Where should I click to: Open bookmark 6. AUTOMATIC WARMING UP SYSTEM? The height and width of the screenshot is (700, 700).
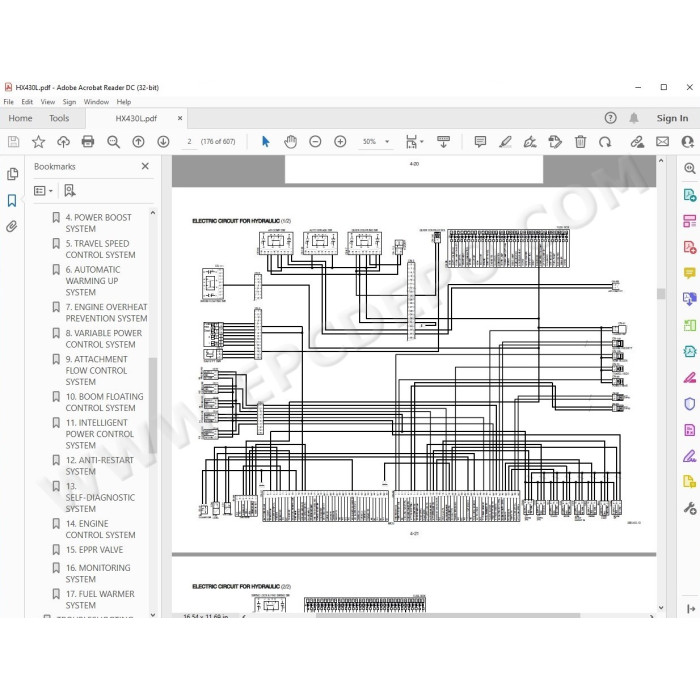[x=92, y=281]
